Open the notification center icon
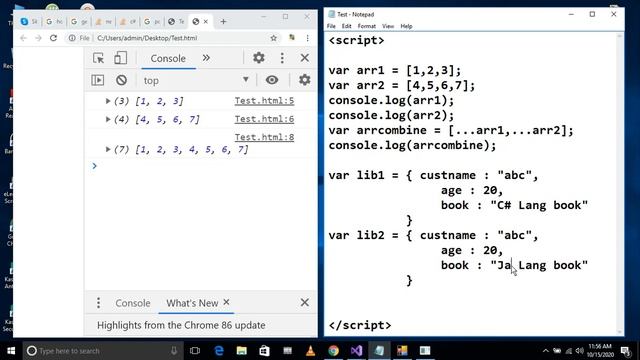The height and width of the screenshot is (360, 640). point(625,351)
